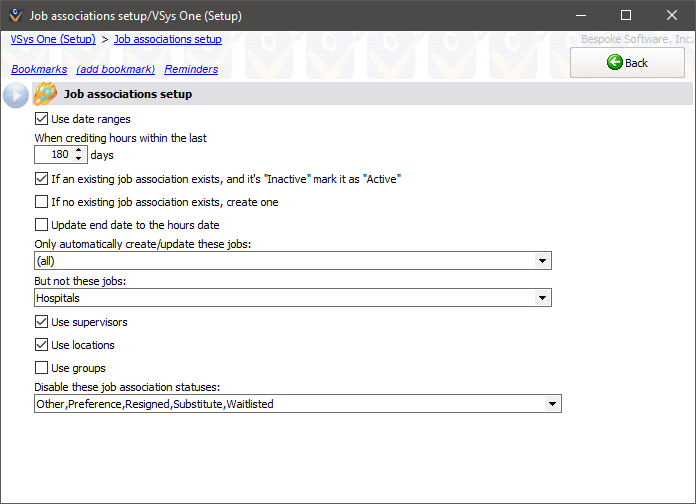Uncheck Use date ranges checkbox
Image resolution: width=696 pixels, height=504 pixels.
42,119
